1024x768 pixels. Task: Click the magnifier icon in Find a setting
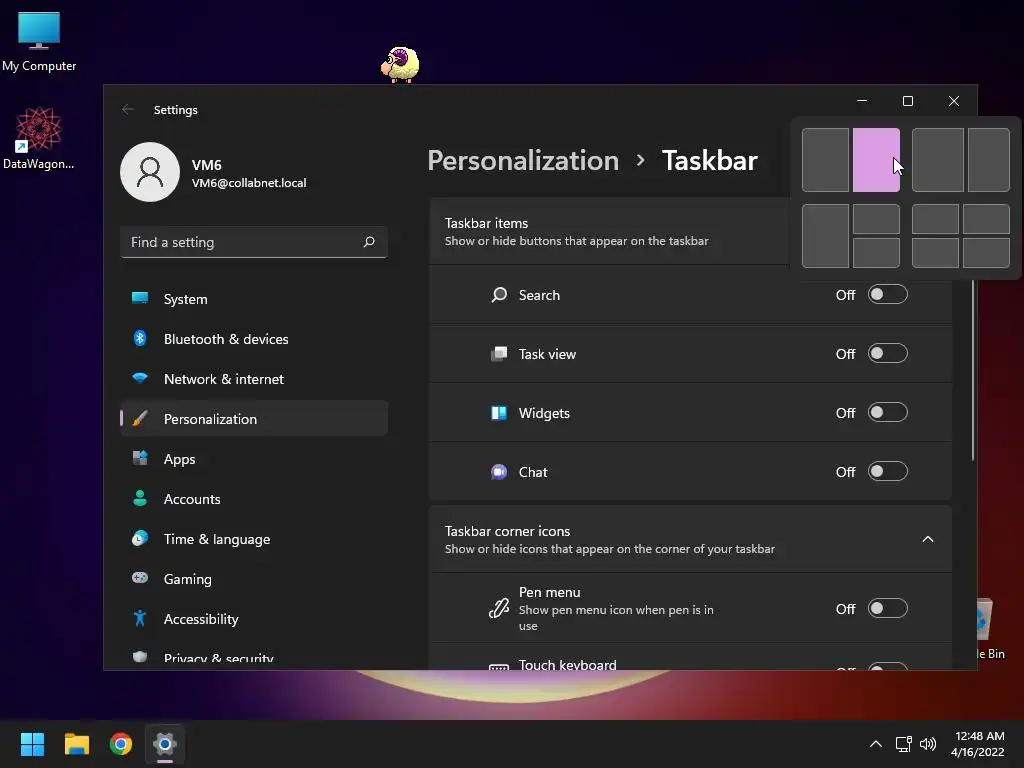[369, 242]
